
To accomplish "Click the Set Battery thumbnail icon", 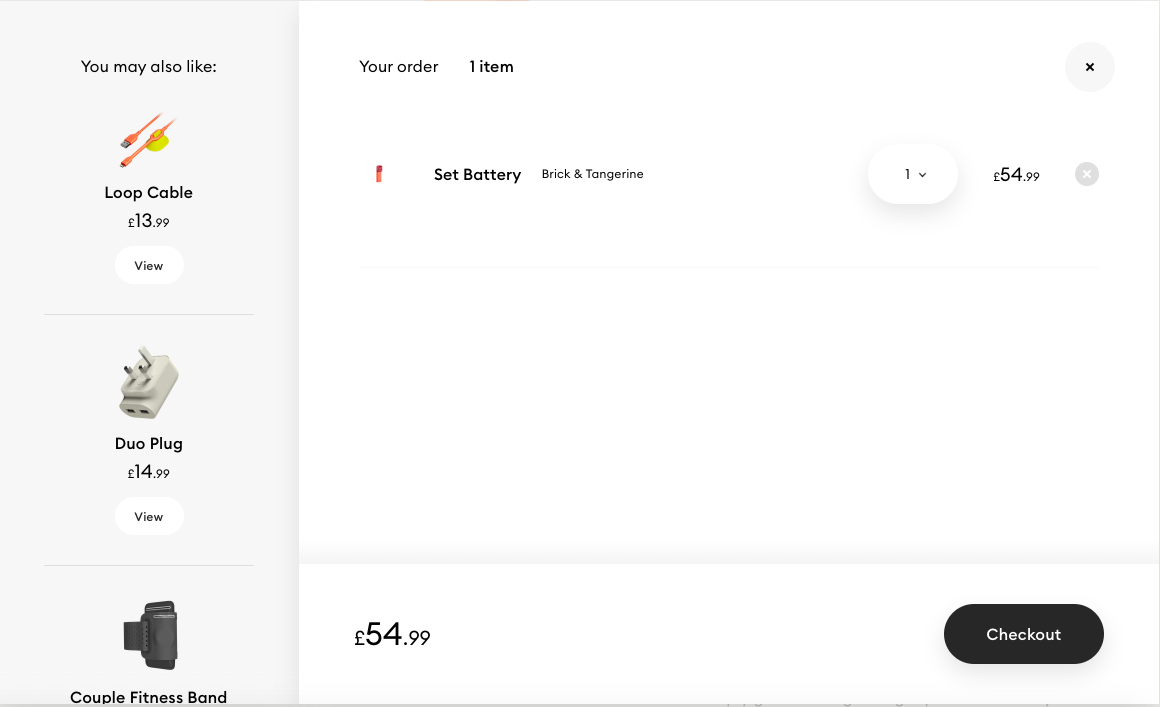I will (x=379, y=174).
